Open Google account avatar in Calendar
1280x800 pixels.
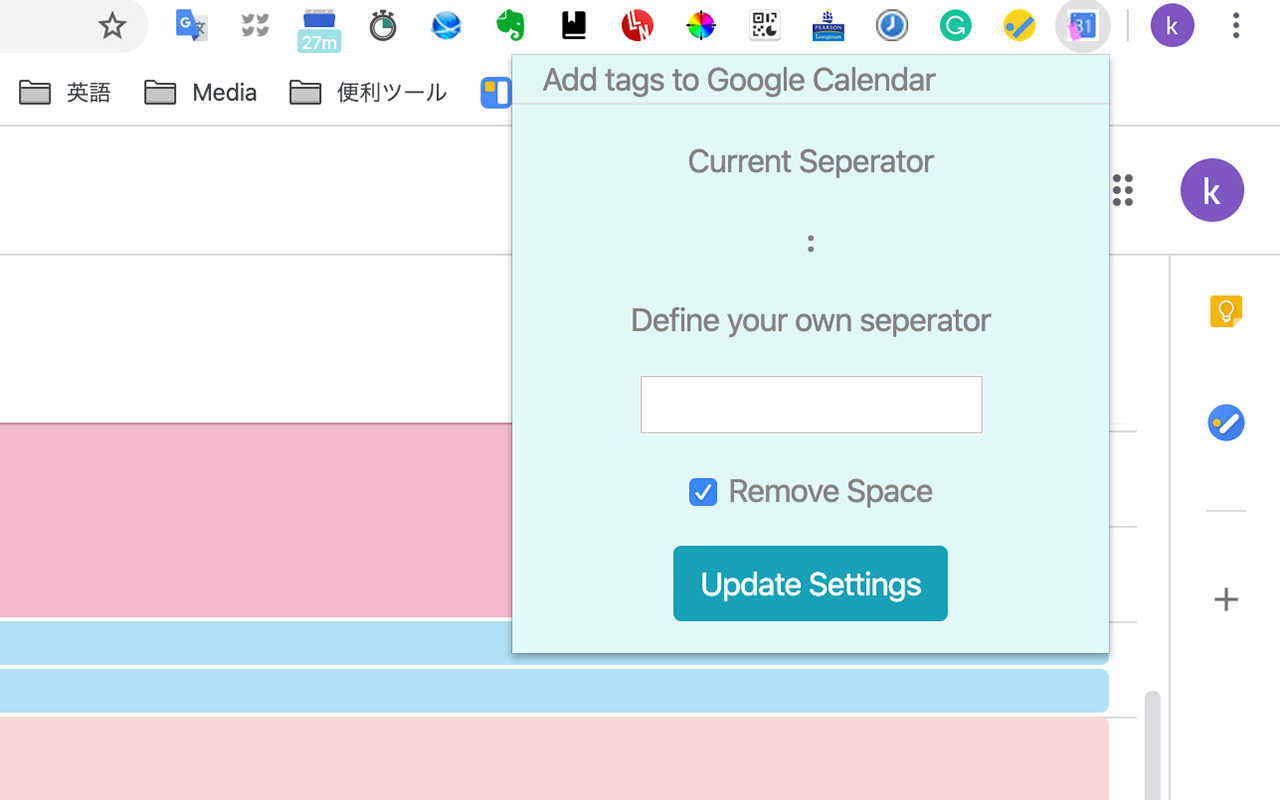(1212, 190)
